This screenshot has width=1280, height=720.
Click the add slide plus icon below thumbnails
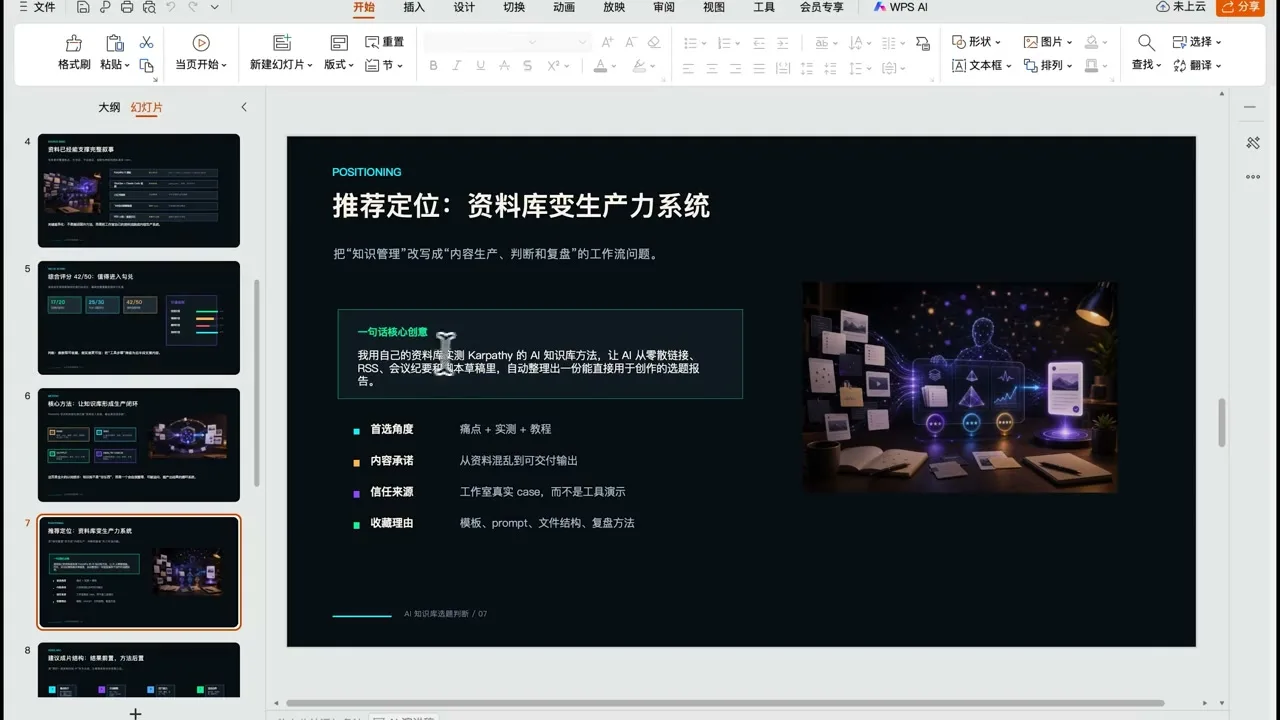(x=136, y=713)
